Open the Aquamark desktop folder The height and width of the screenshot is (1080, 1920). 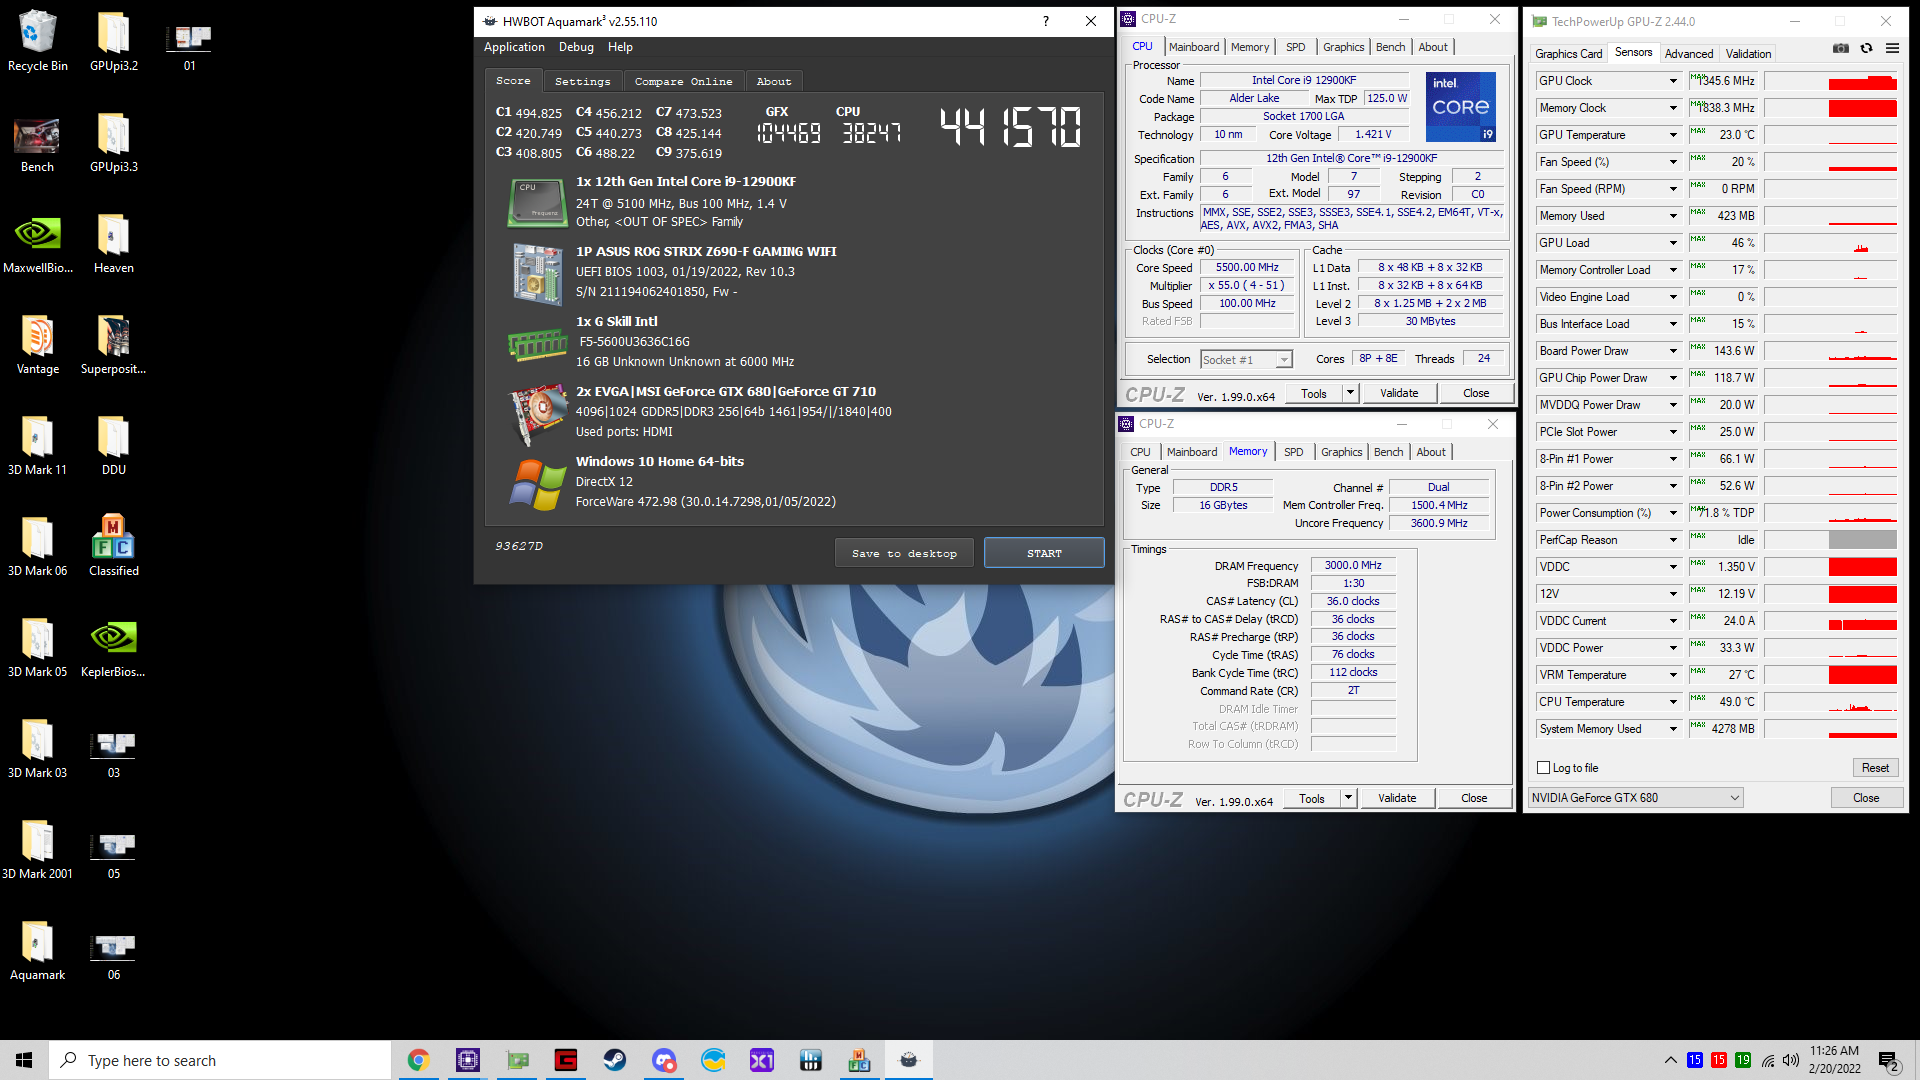[x=37, y=950]
